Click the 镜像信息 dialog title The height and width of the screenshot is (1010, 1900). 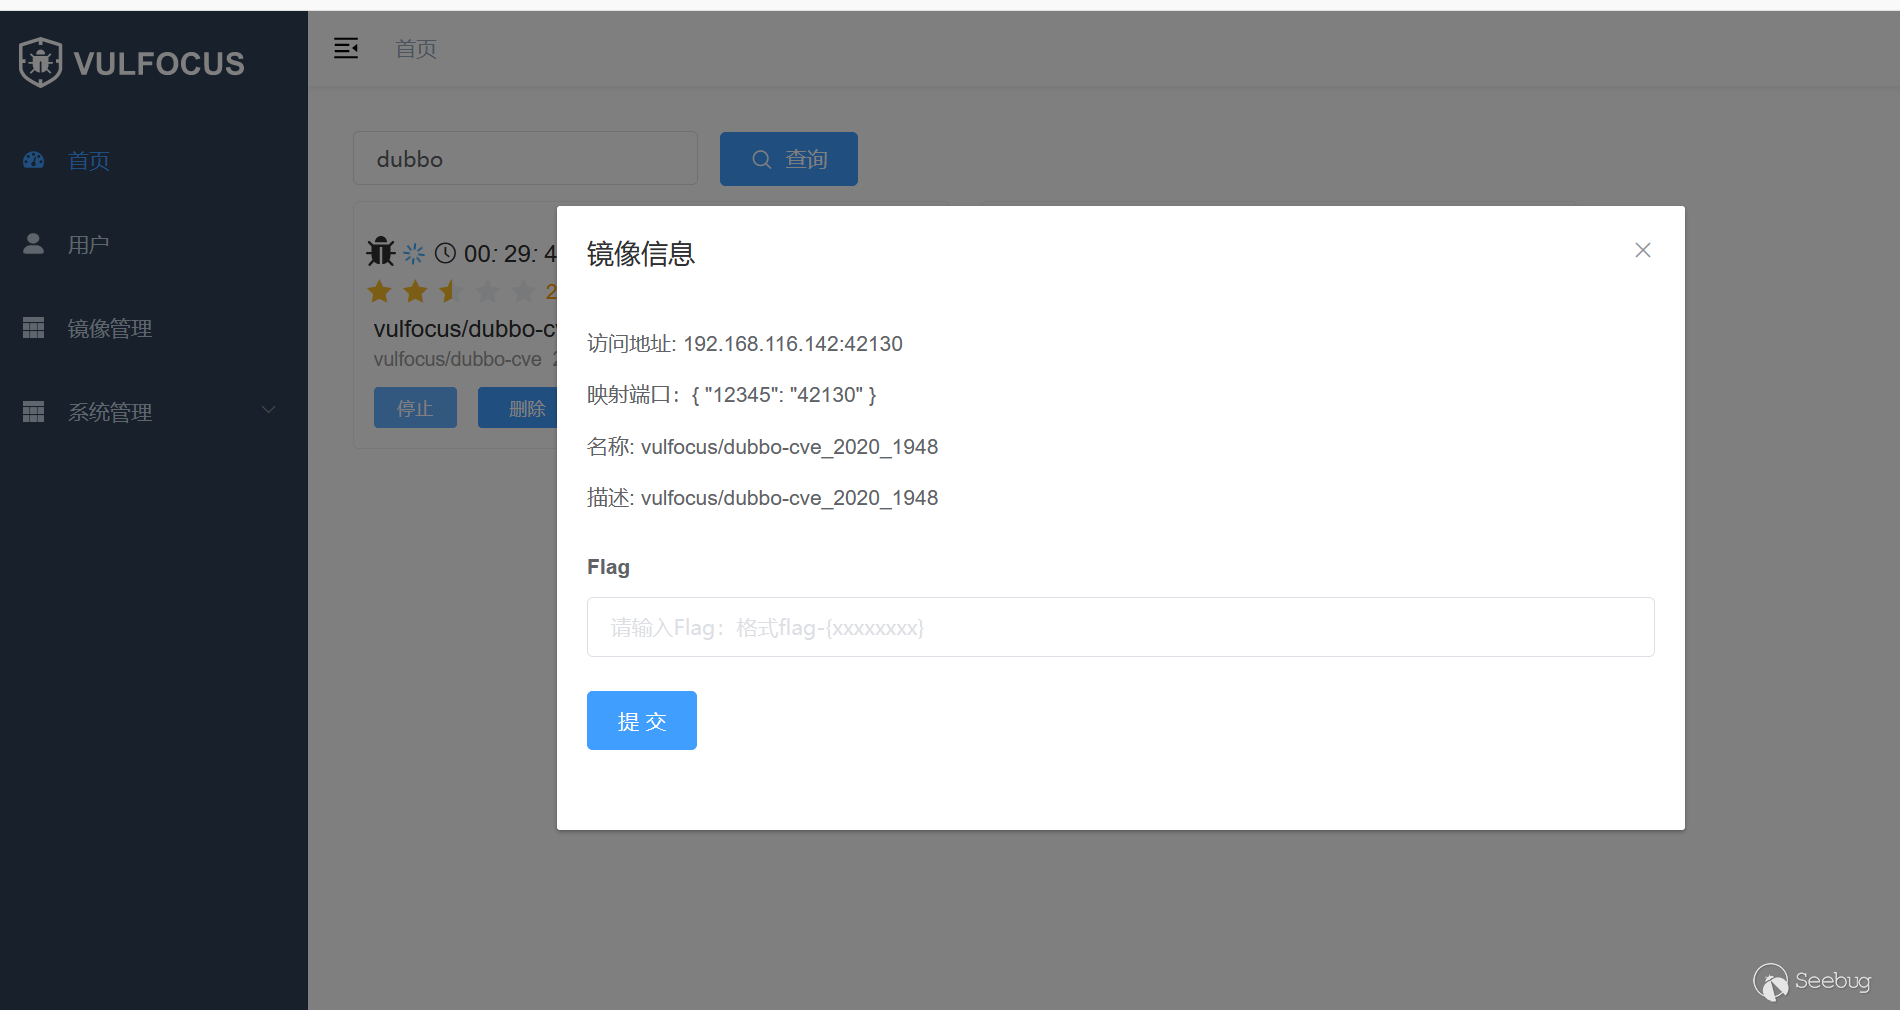tap(641, 254)
